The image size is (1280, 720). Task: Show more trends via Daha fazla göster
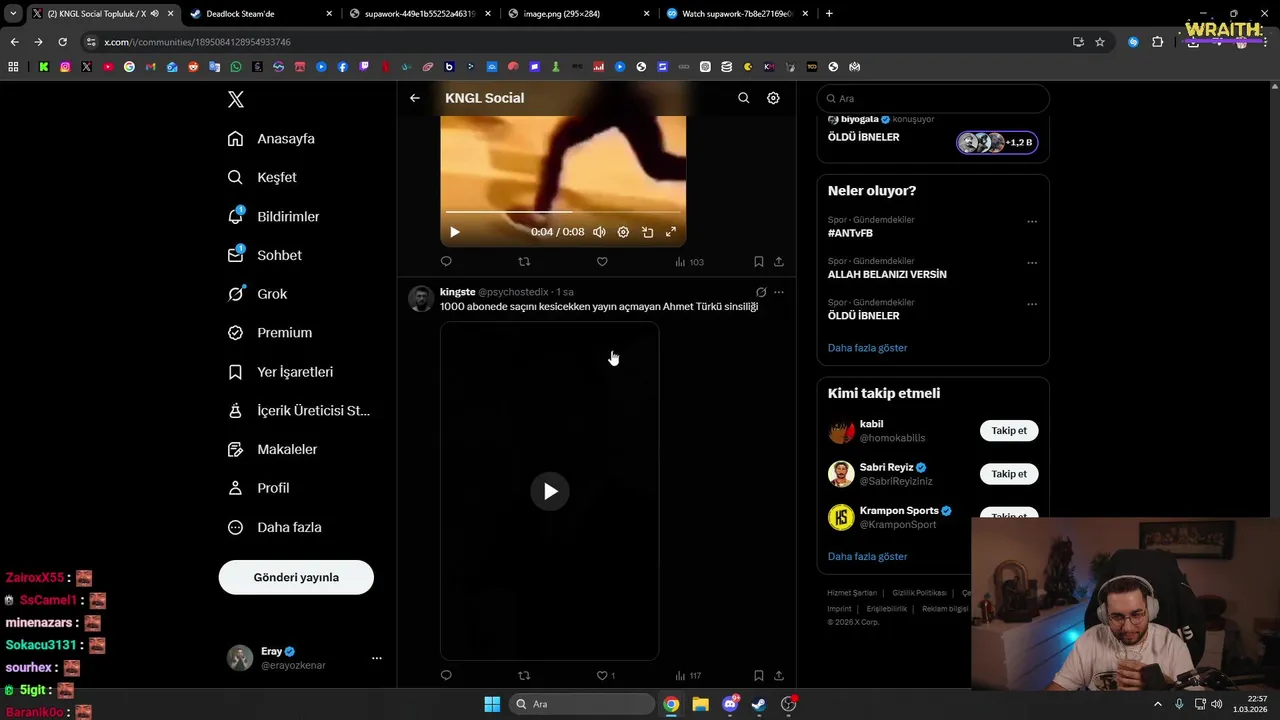coord(868,348)
